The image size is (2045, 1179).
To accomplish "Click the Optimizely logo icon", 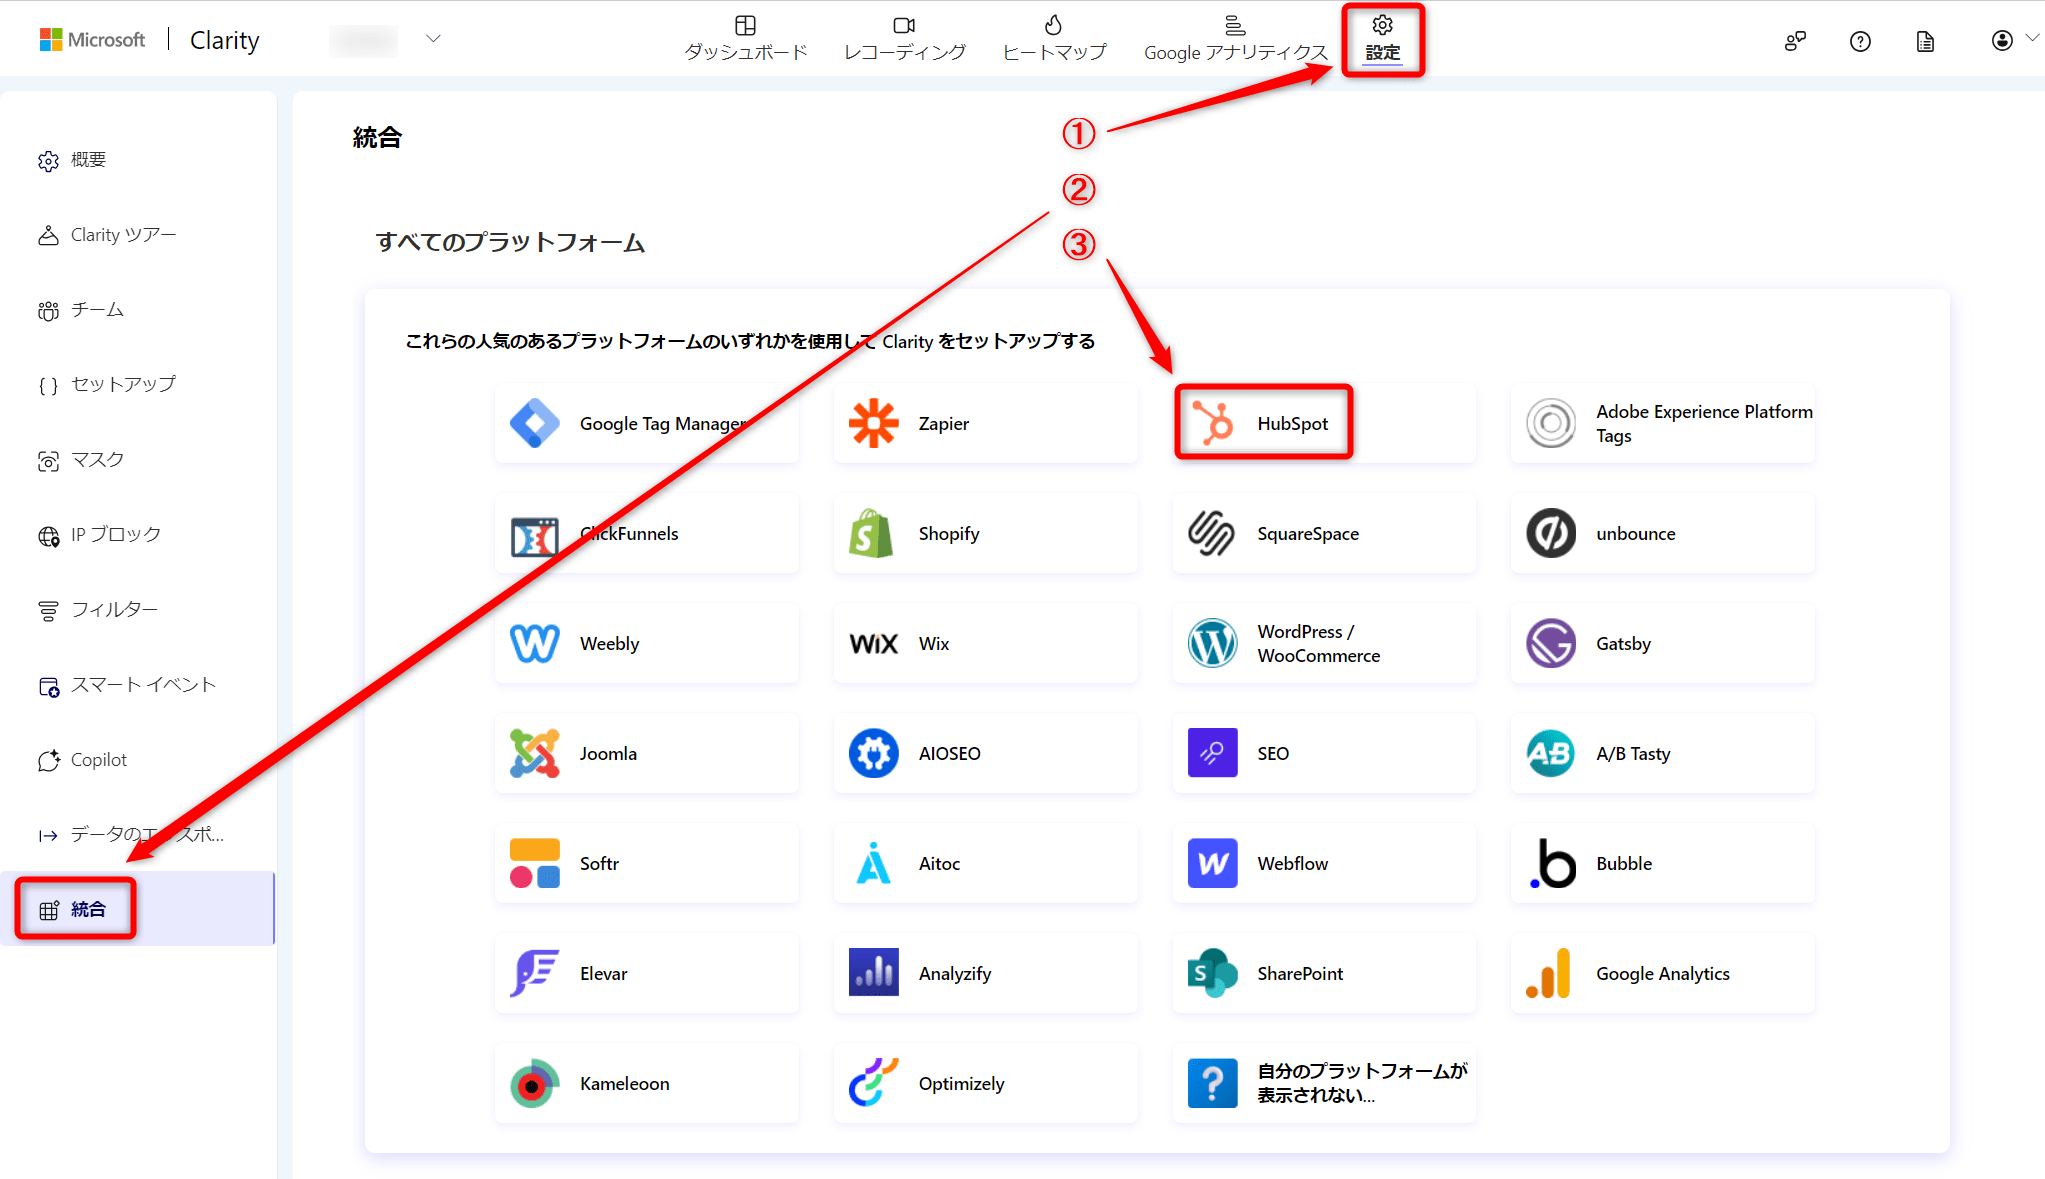I will [x=873, y=1083].
